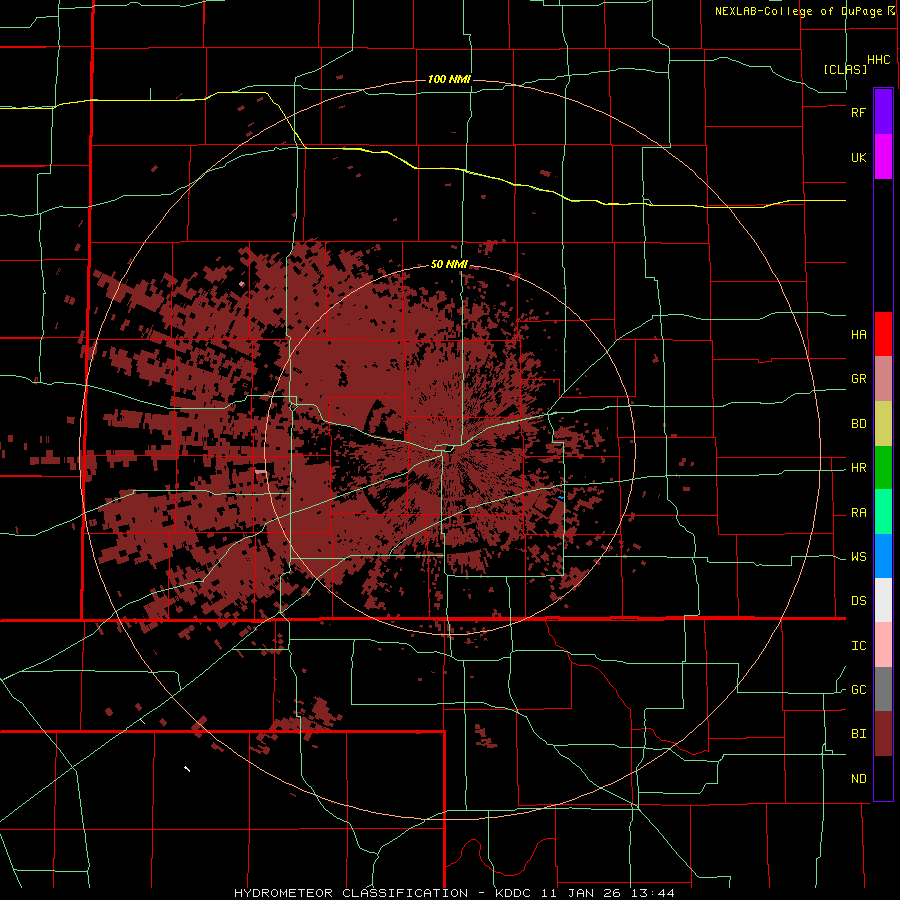Click the RF purple legend swatch

883,112
